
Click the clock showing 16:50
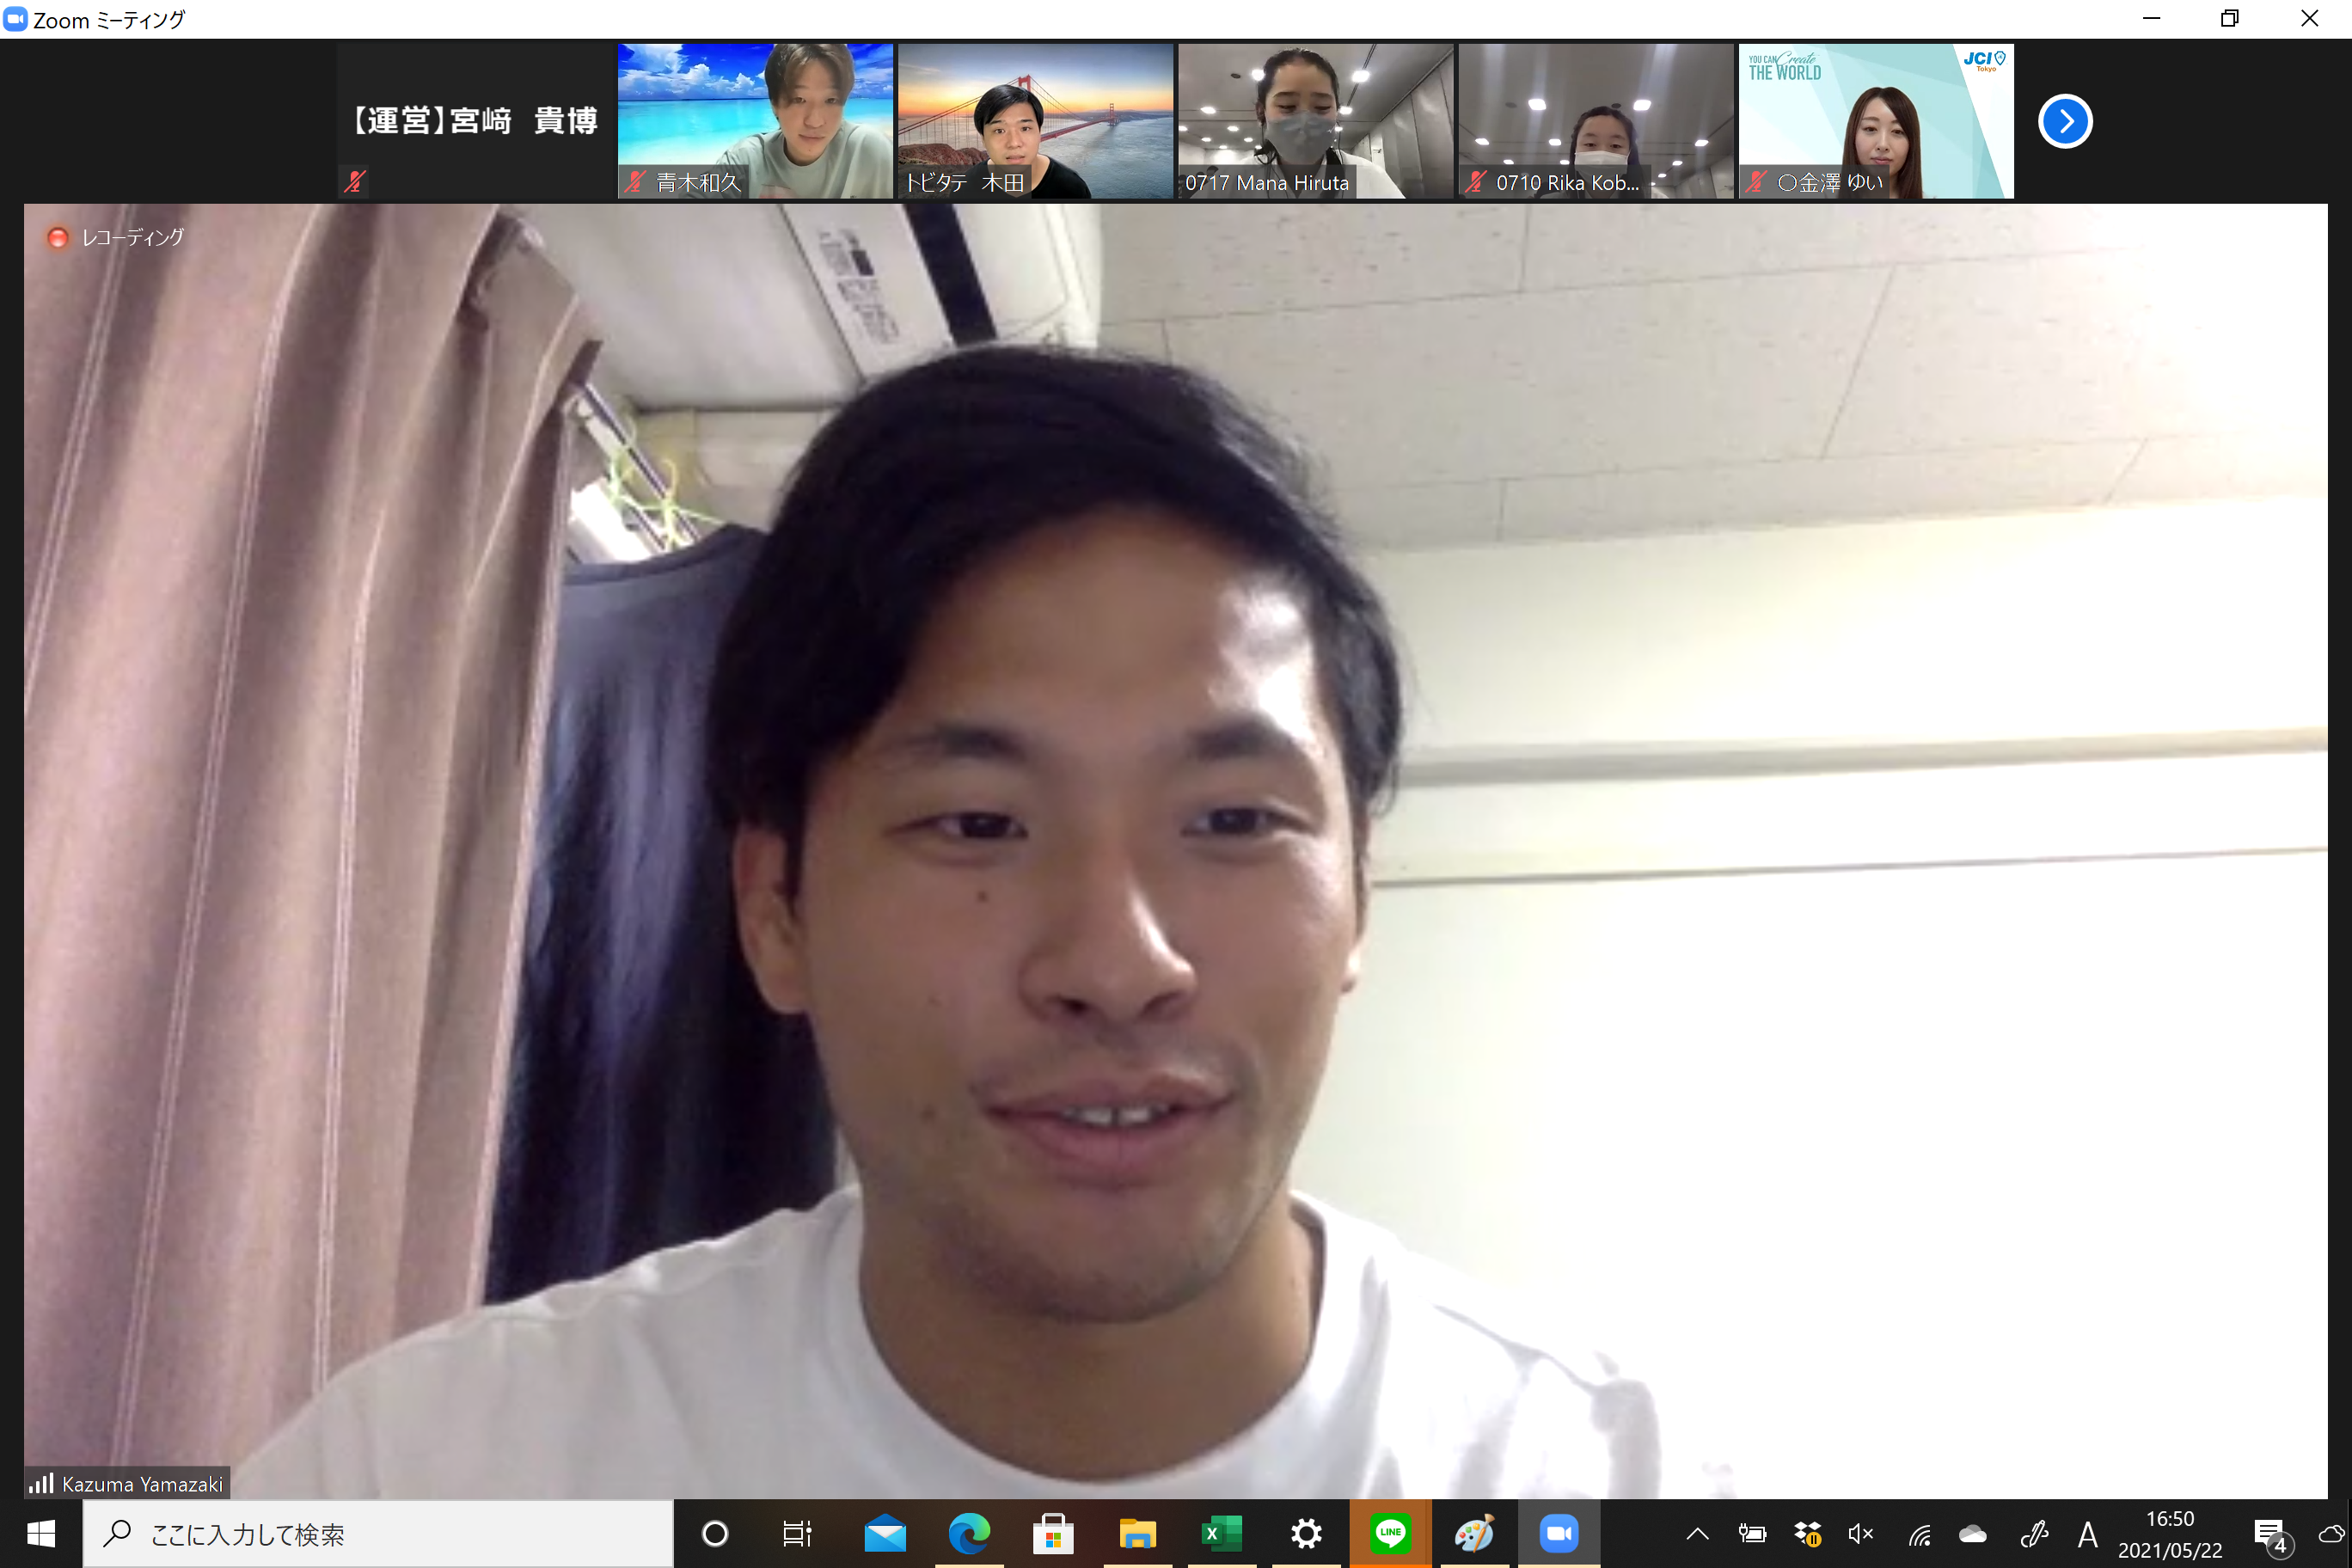[2169, 1533]
